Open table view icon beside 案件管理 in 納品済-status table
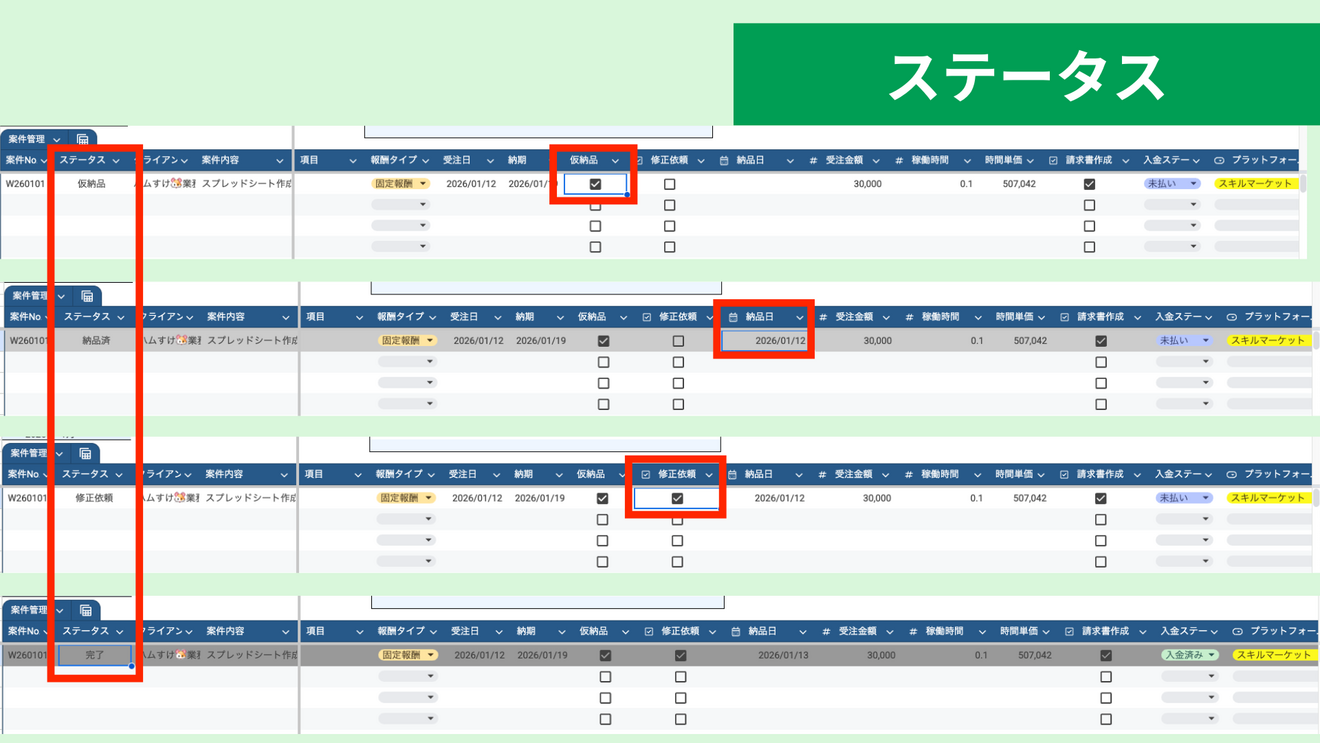The height and width of the screenshot is (743, 1320). [87, 296]
